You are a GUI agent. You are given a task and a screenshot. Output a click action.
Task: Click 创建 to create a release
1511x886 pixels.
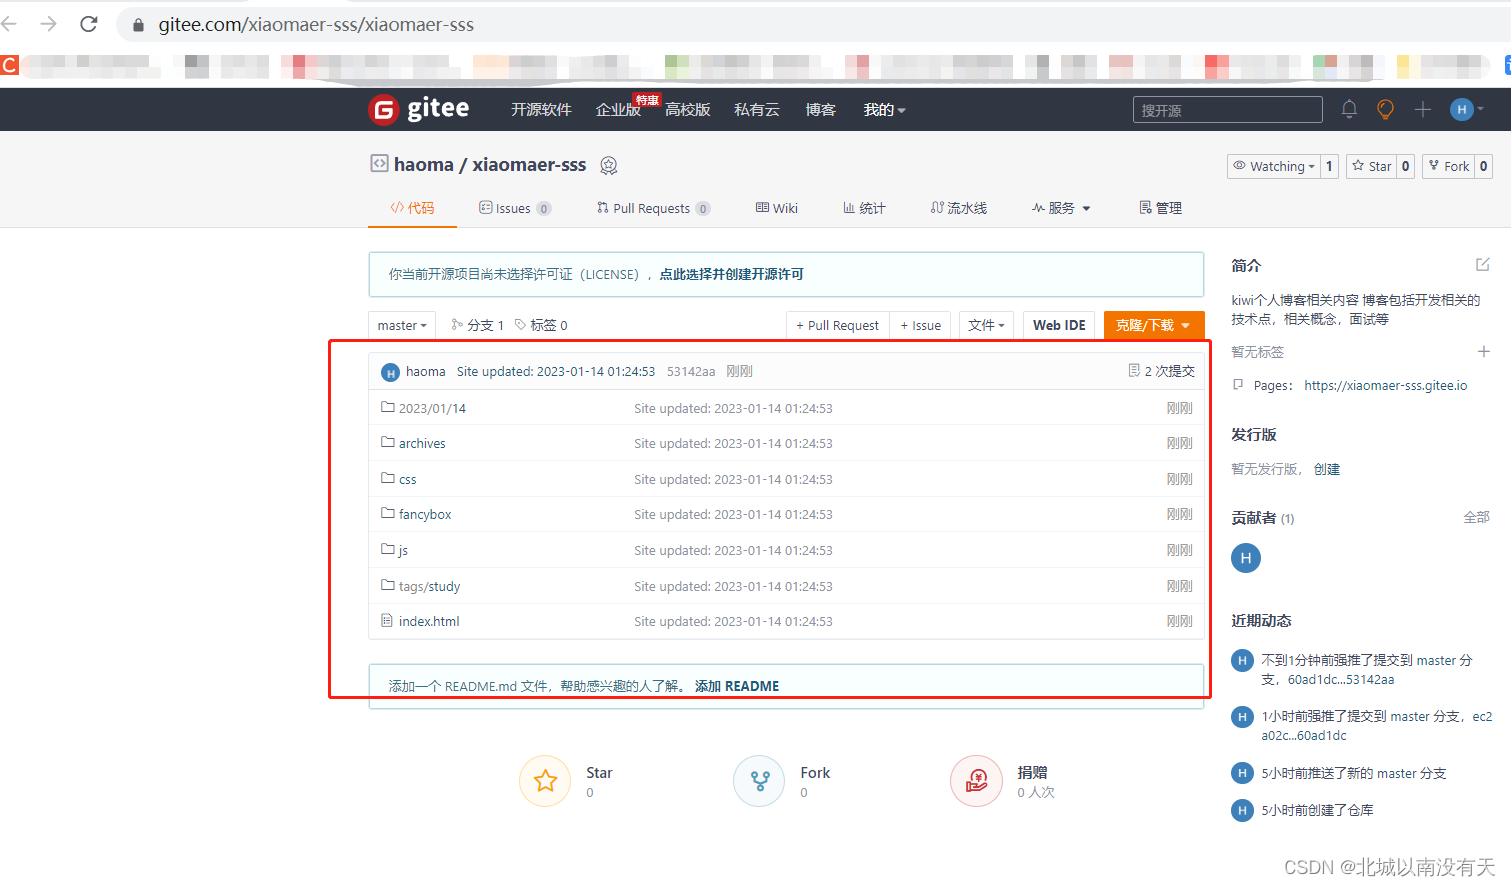coord(1327,469)
